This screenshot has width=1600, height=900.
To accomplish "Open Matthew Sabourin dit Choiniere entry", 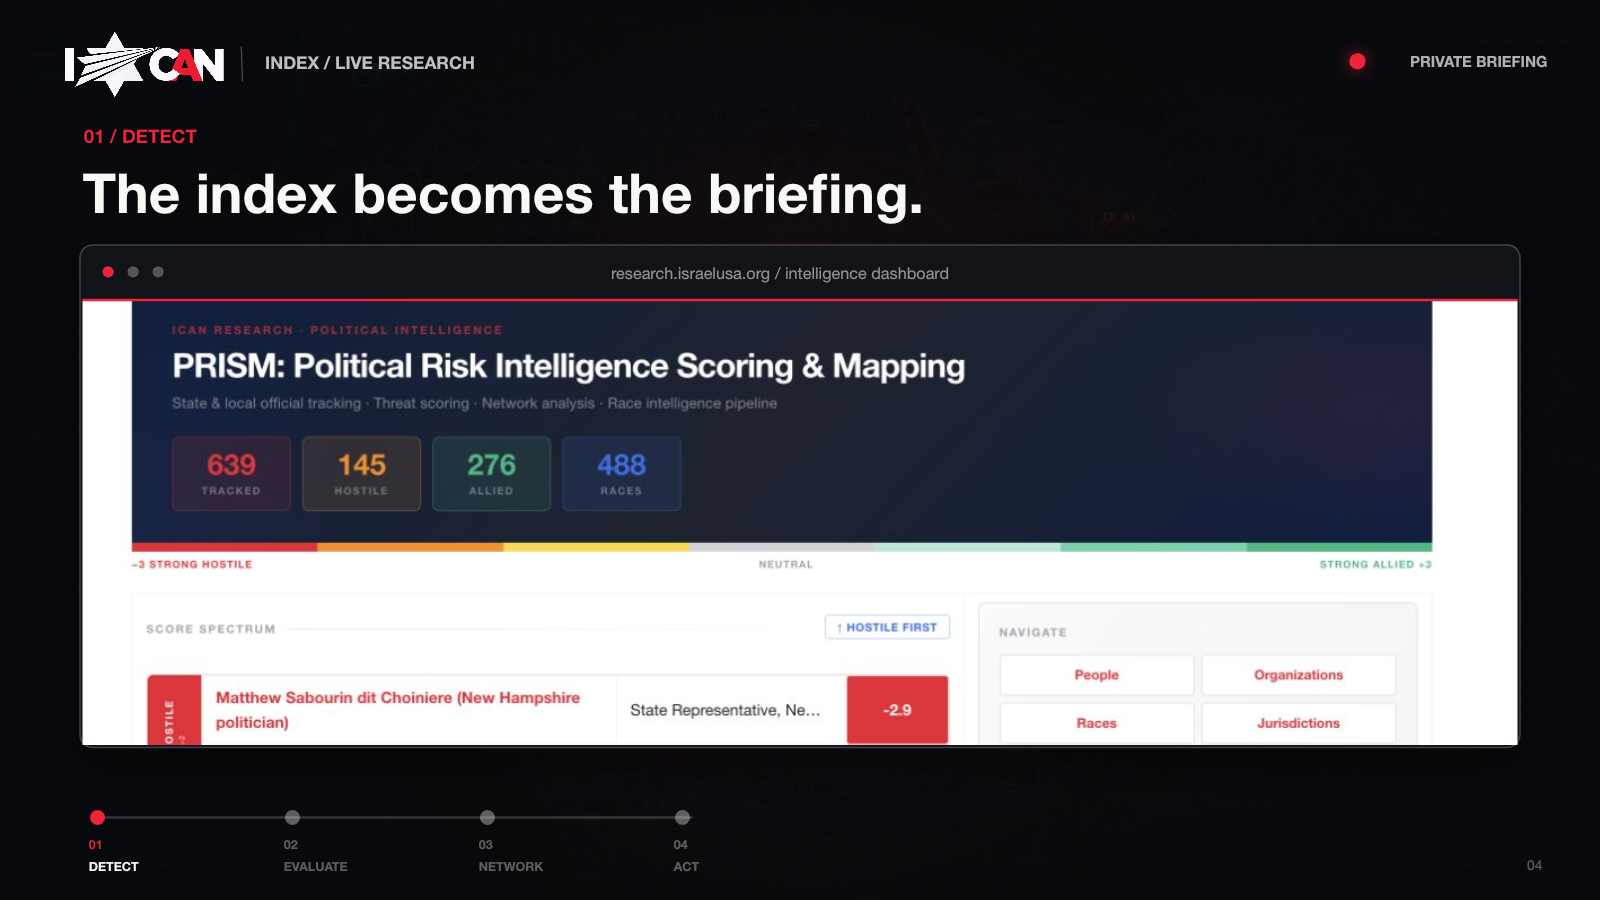I will click(x=398, y=710).
